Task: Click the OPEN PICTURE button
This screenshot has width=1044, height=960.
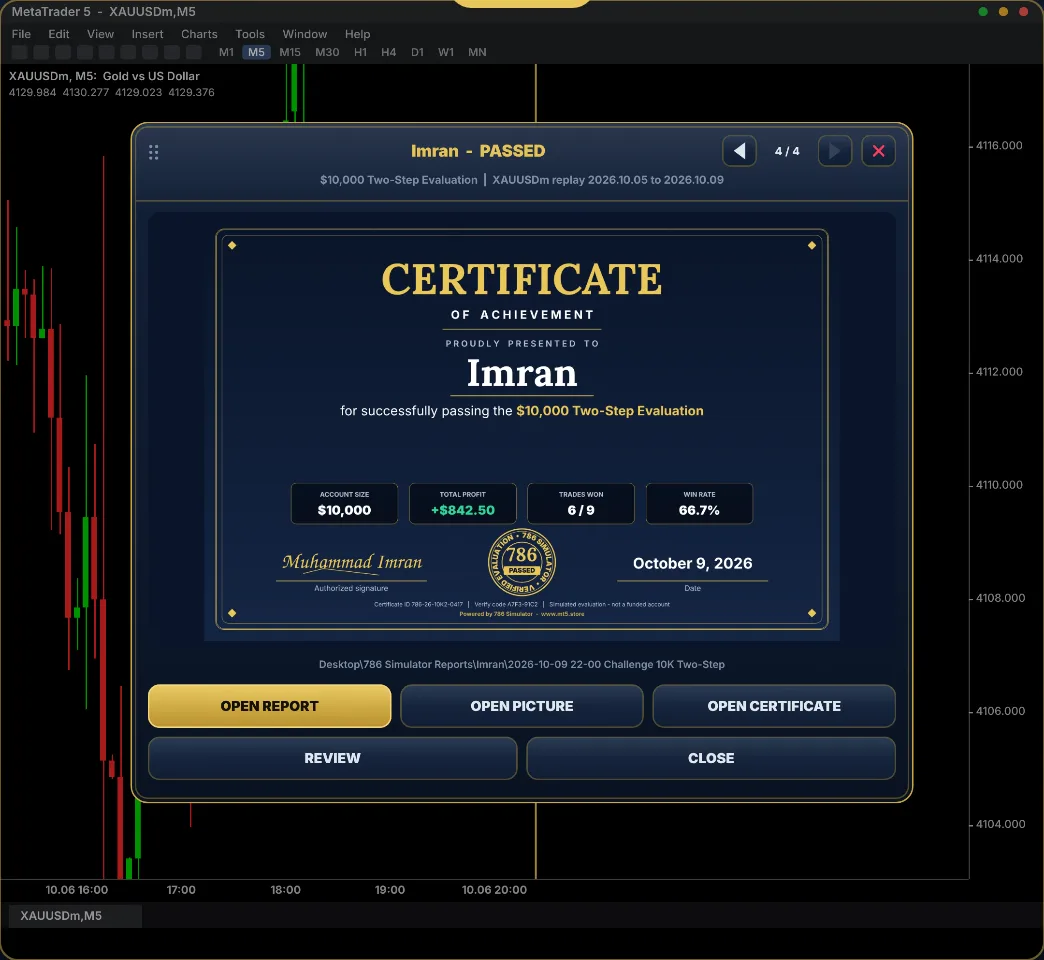Action: 522,706
